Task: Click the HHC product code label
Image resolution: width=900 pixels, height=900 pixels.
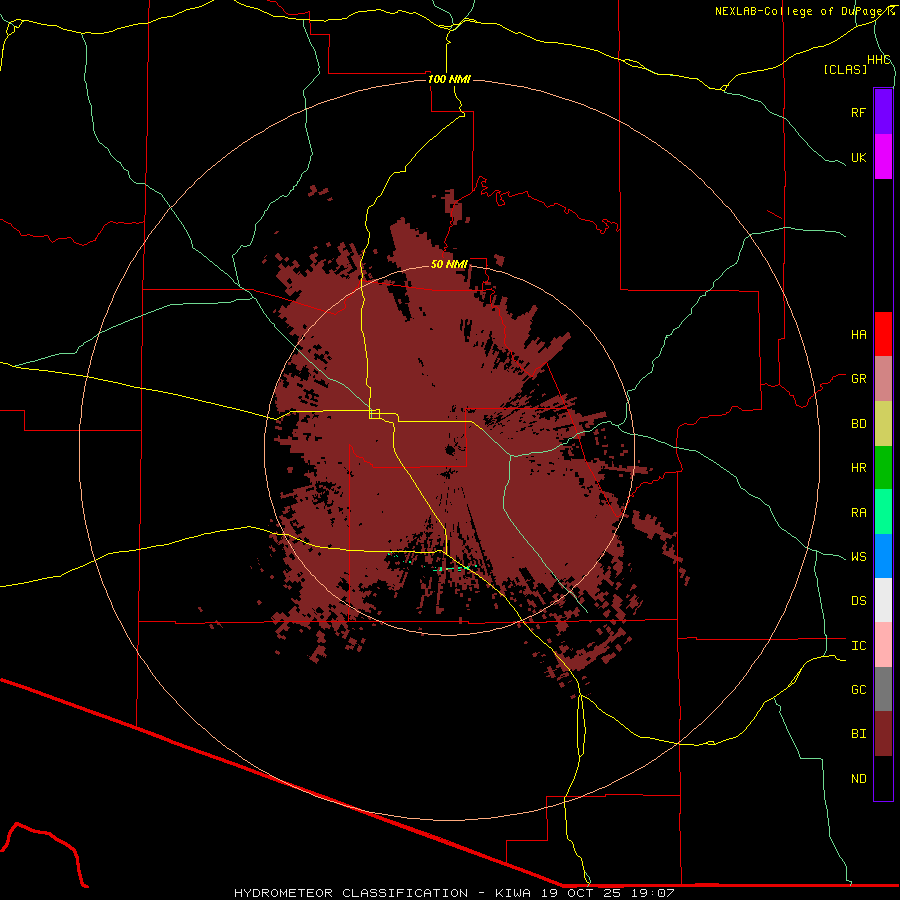Action: (x=878, y=60)
